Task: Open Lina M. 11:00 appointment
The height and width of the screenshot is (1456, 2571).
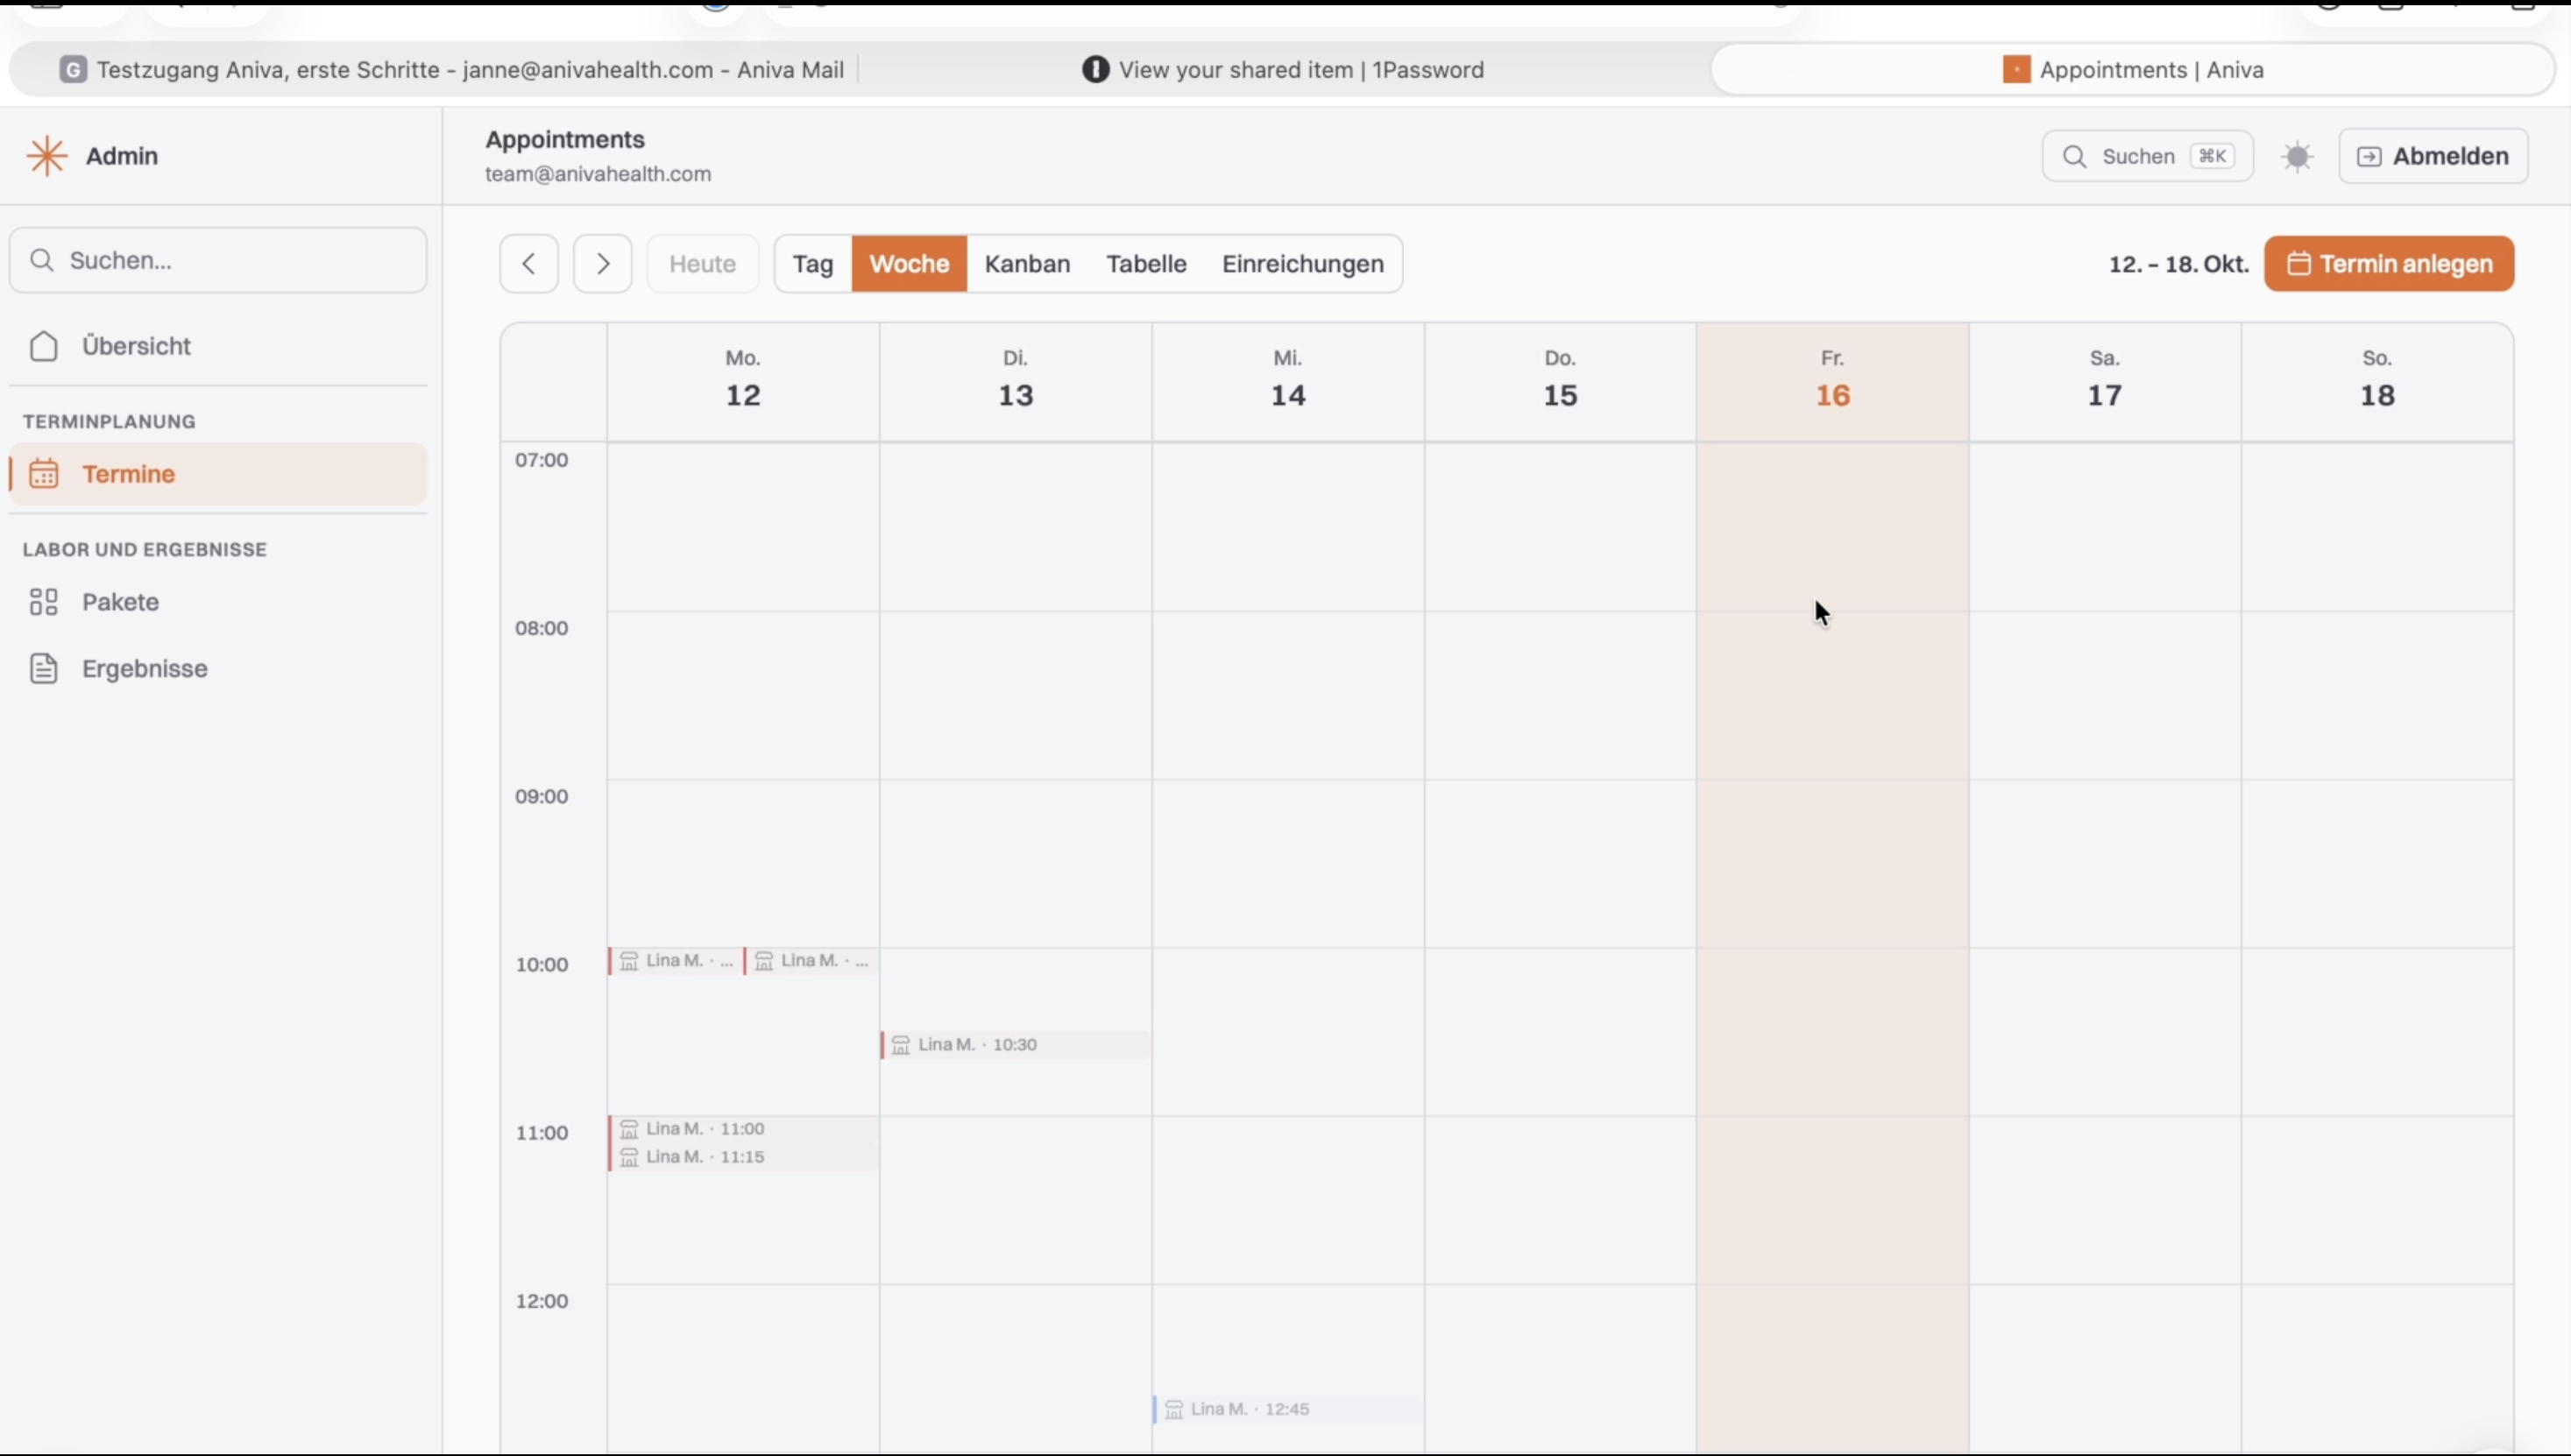Action: 743,1129
